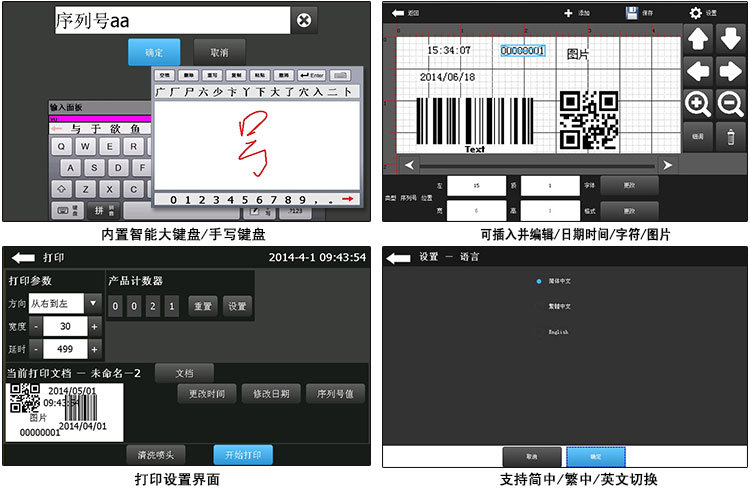Image resolution: width=750 pixels, height=488 pixels.
Task: Click top 更改 button in editor properties
Action: [629, 186]
